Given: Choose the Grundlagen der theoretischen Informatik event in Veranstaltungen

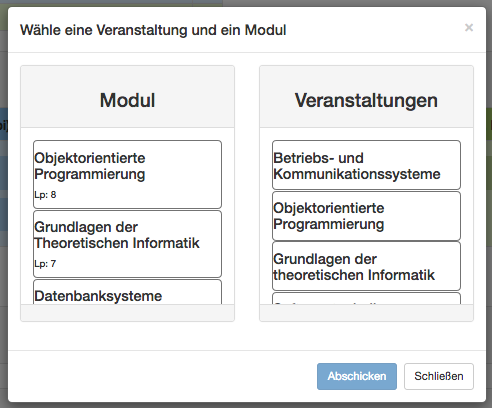Looking at the screenshot, I should click(x=366, y=266).
